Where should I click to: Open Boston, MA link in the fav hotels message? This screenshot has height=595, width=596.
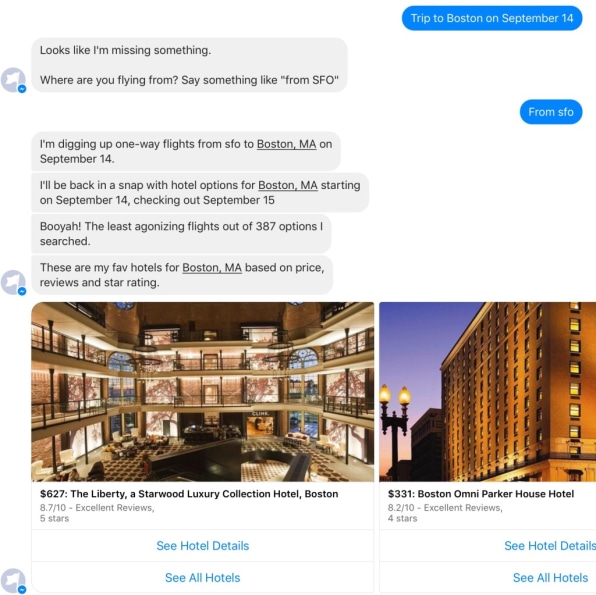click(212, 268)
